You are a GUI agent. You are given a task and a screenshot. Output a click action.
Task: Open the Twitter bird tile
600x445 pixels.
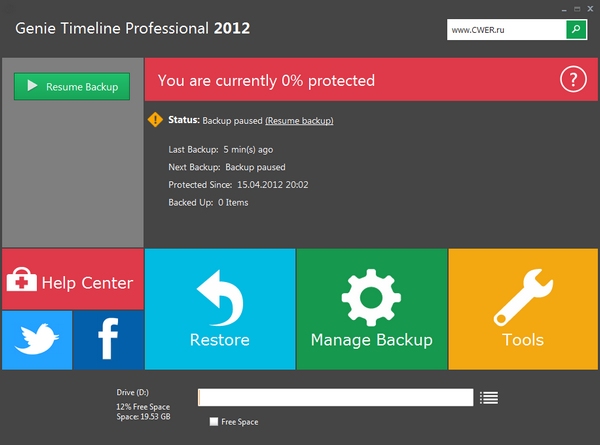pos(37,341)
